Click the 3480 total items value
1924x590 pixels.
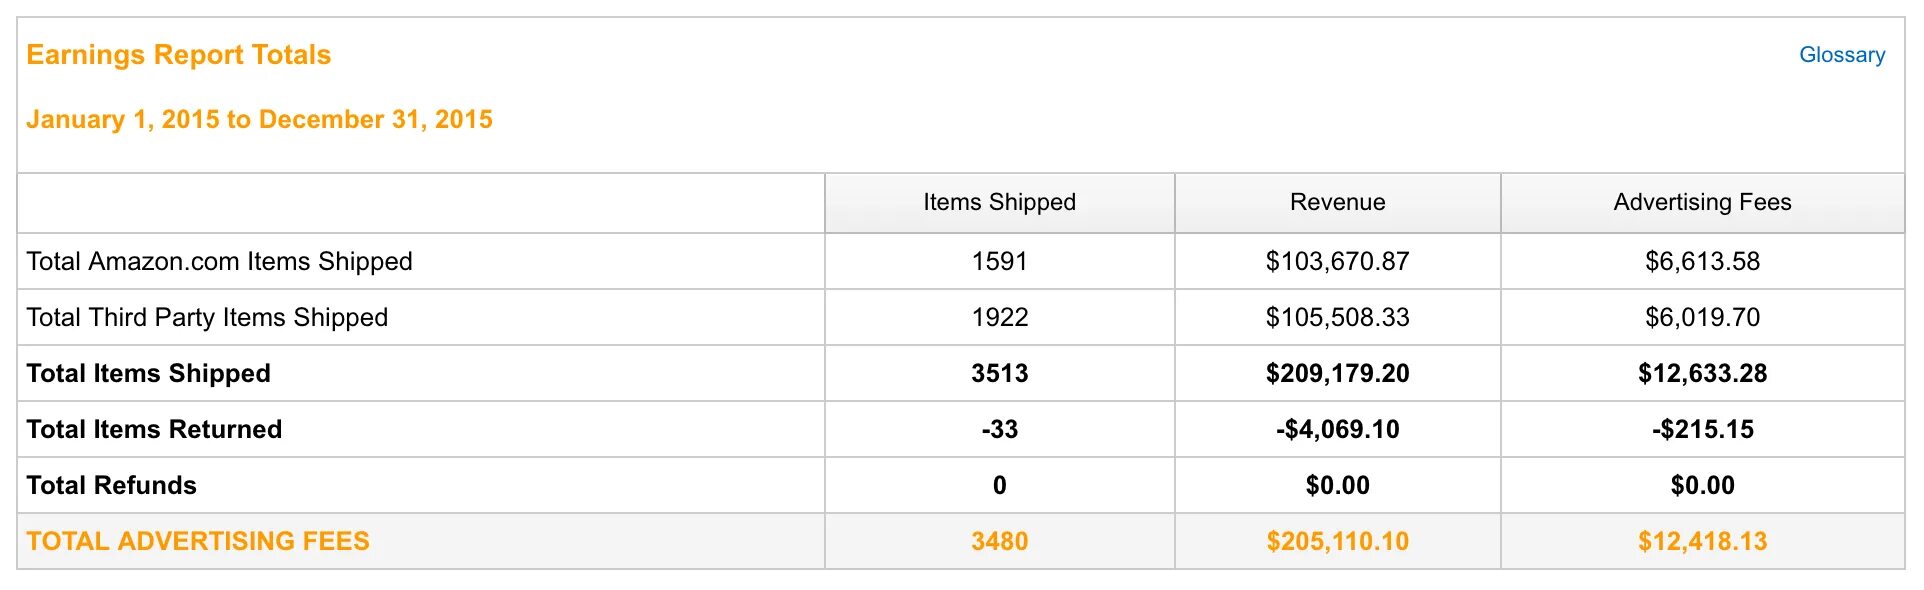coord(999,542)
